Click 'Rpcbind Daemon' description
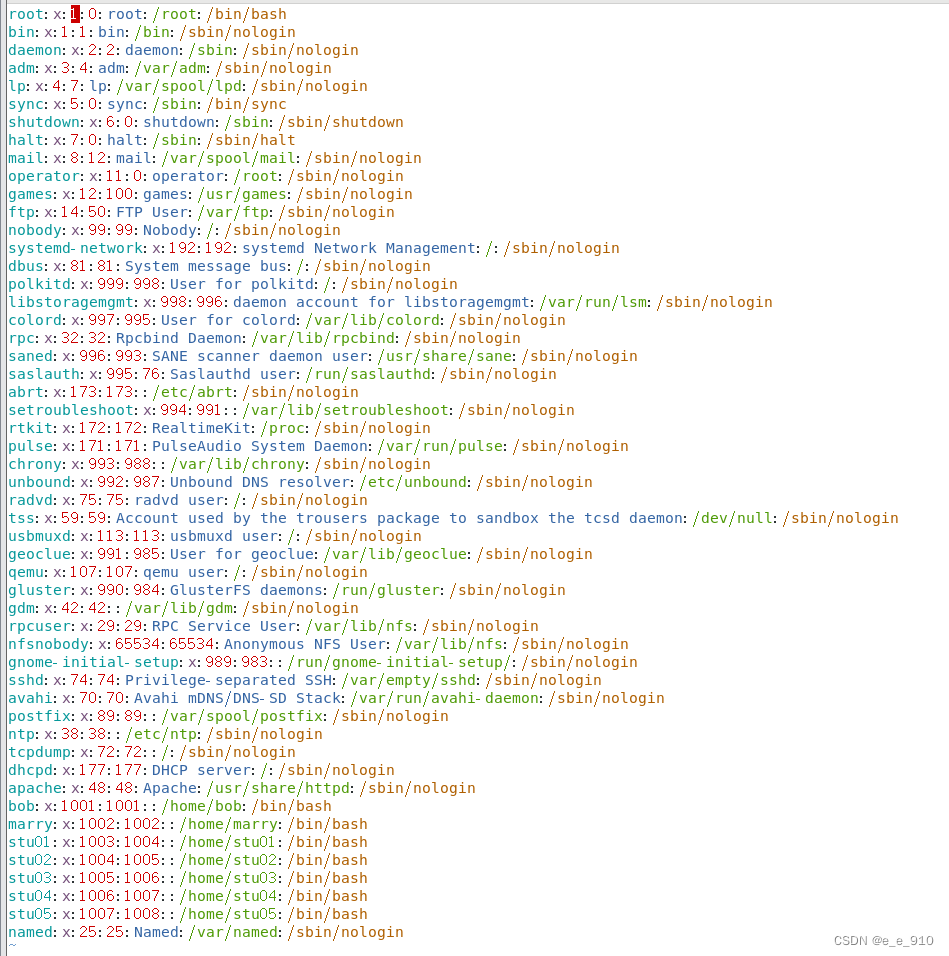 tap(179, 338)
